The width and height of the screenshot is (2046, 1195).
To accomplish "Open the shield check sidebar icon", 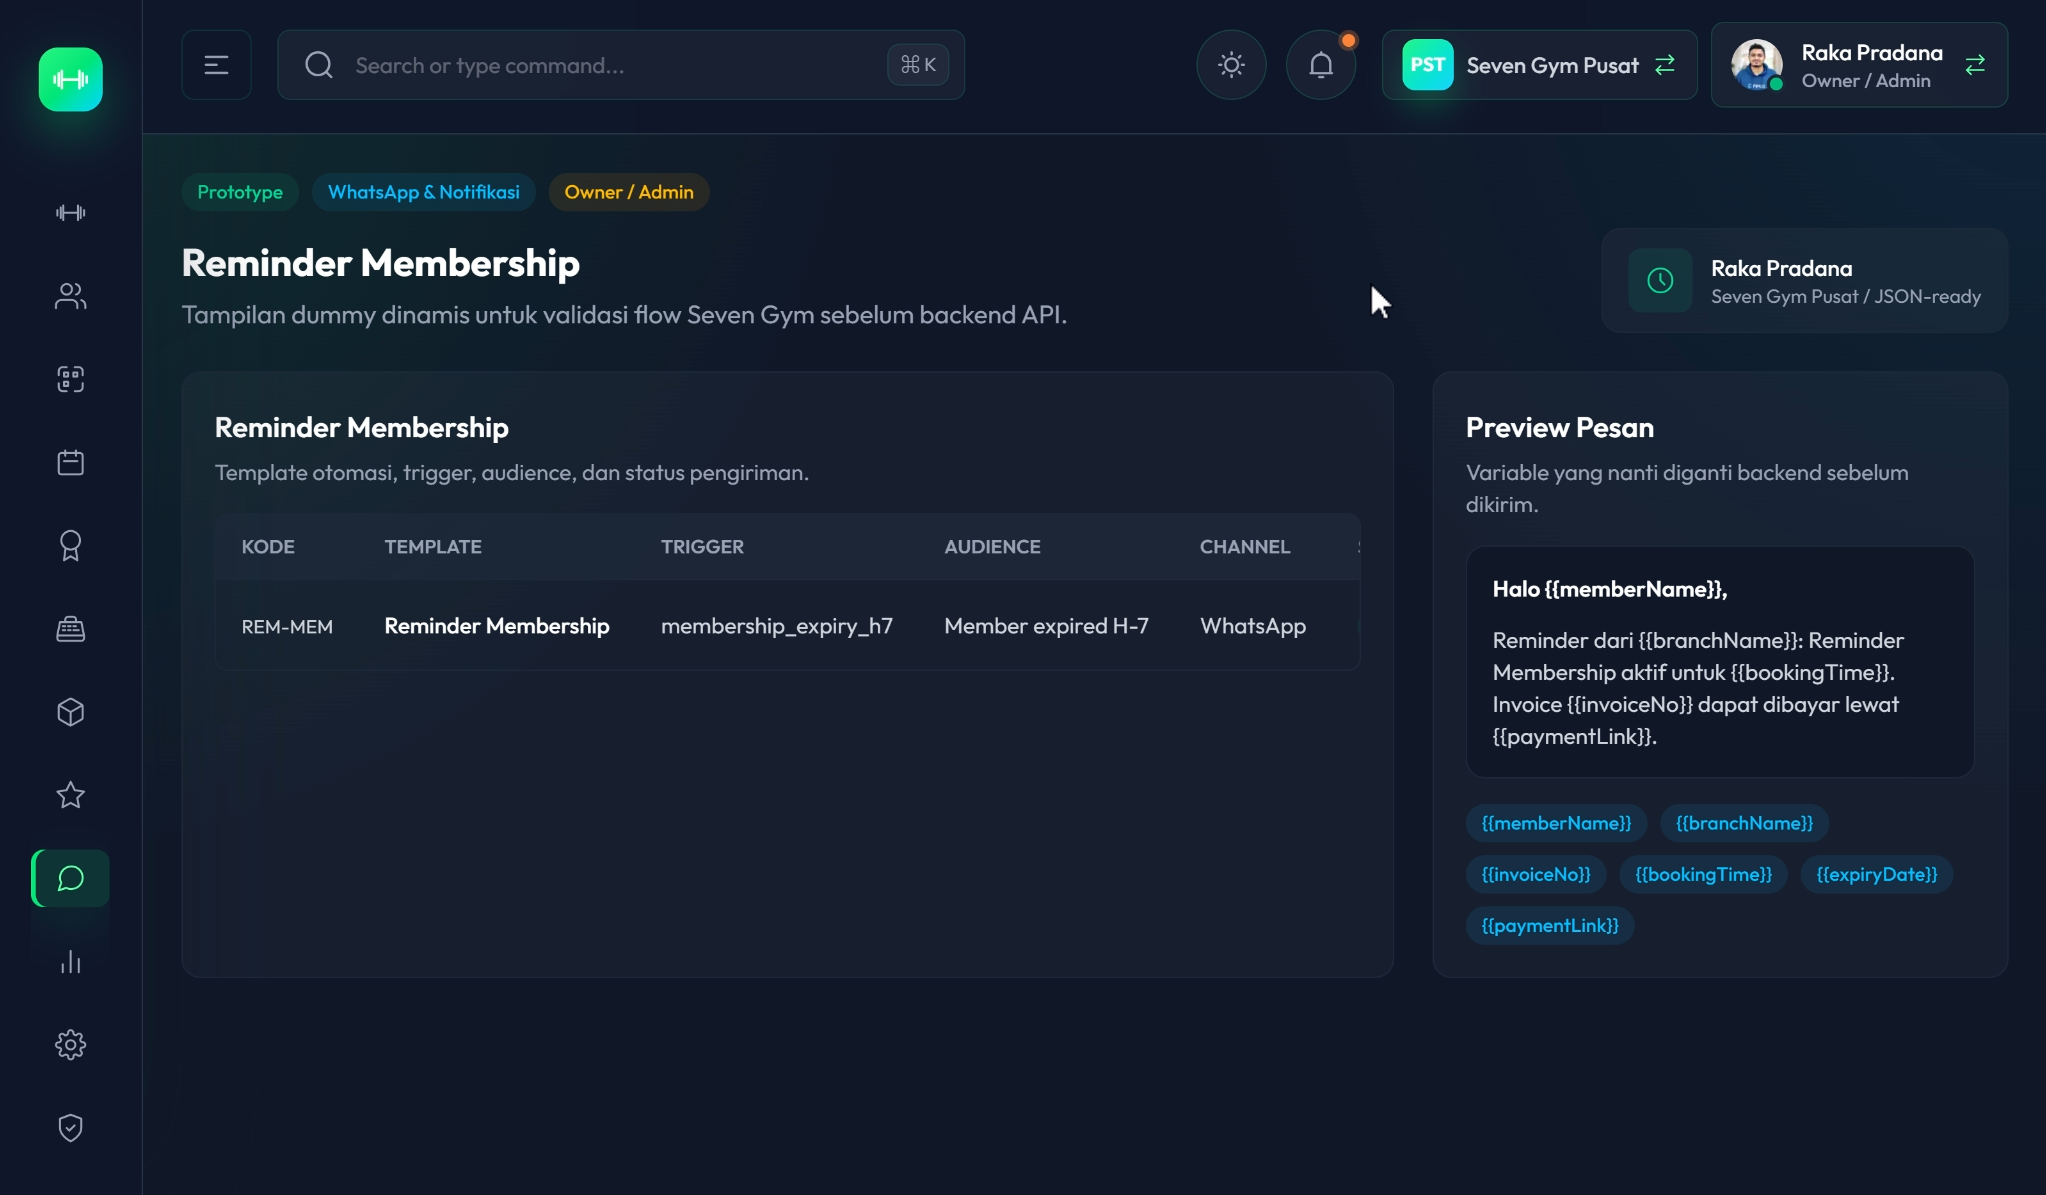I will pos(71,1128).
